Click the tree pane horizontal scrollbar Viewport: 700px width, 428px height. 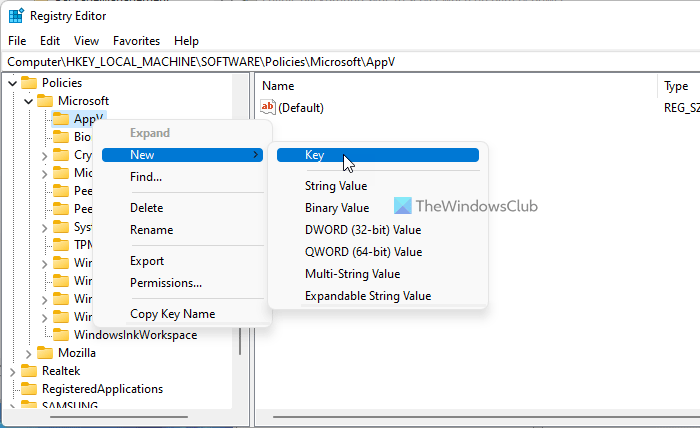pyautogui.click(x=118, y=417)
